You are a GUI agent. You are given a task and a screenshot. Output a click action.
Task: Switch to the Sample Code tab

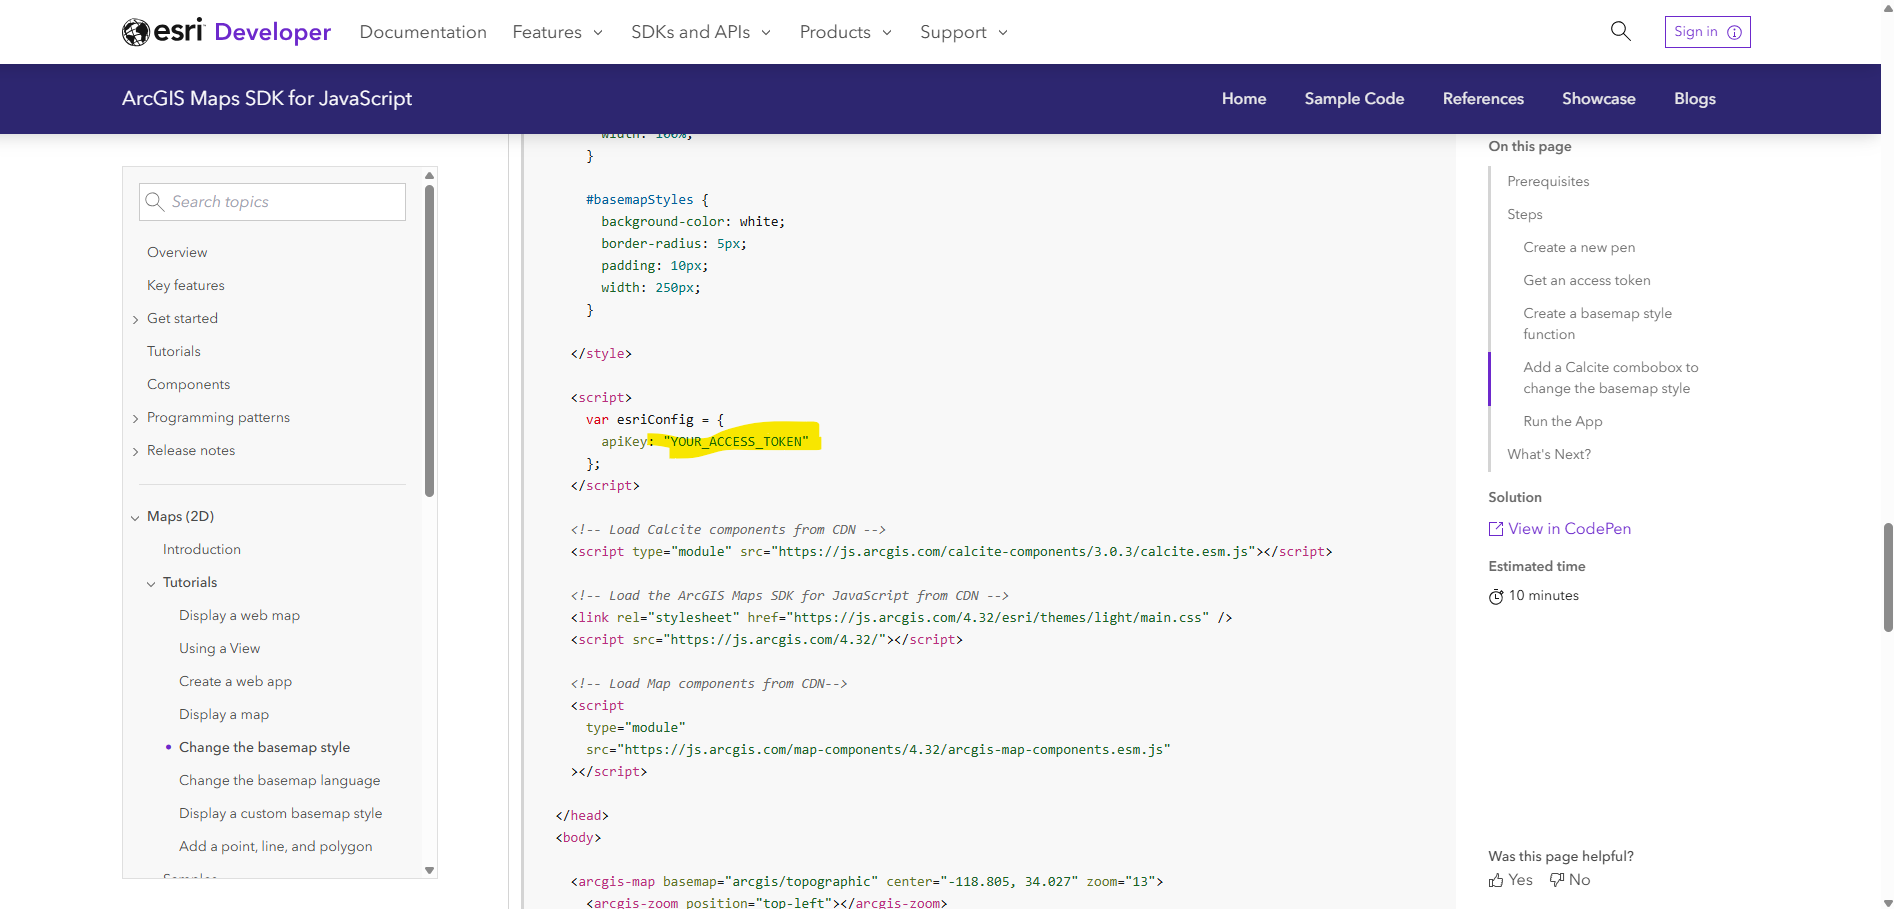coord(1354,98)
